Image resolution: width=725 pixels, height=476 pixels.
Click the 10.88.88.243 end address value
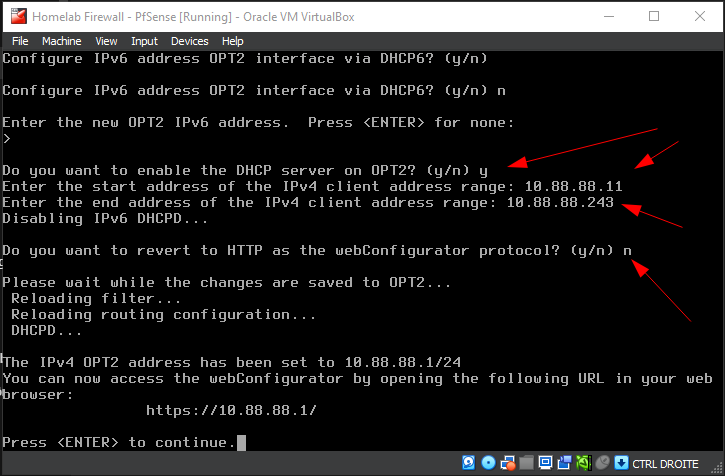pyautogui.click(x=560, y=203)
